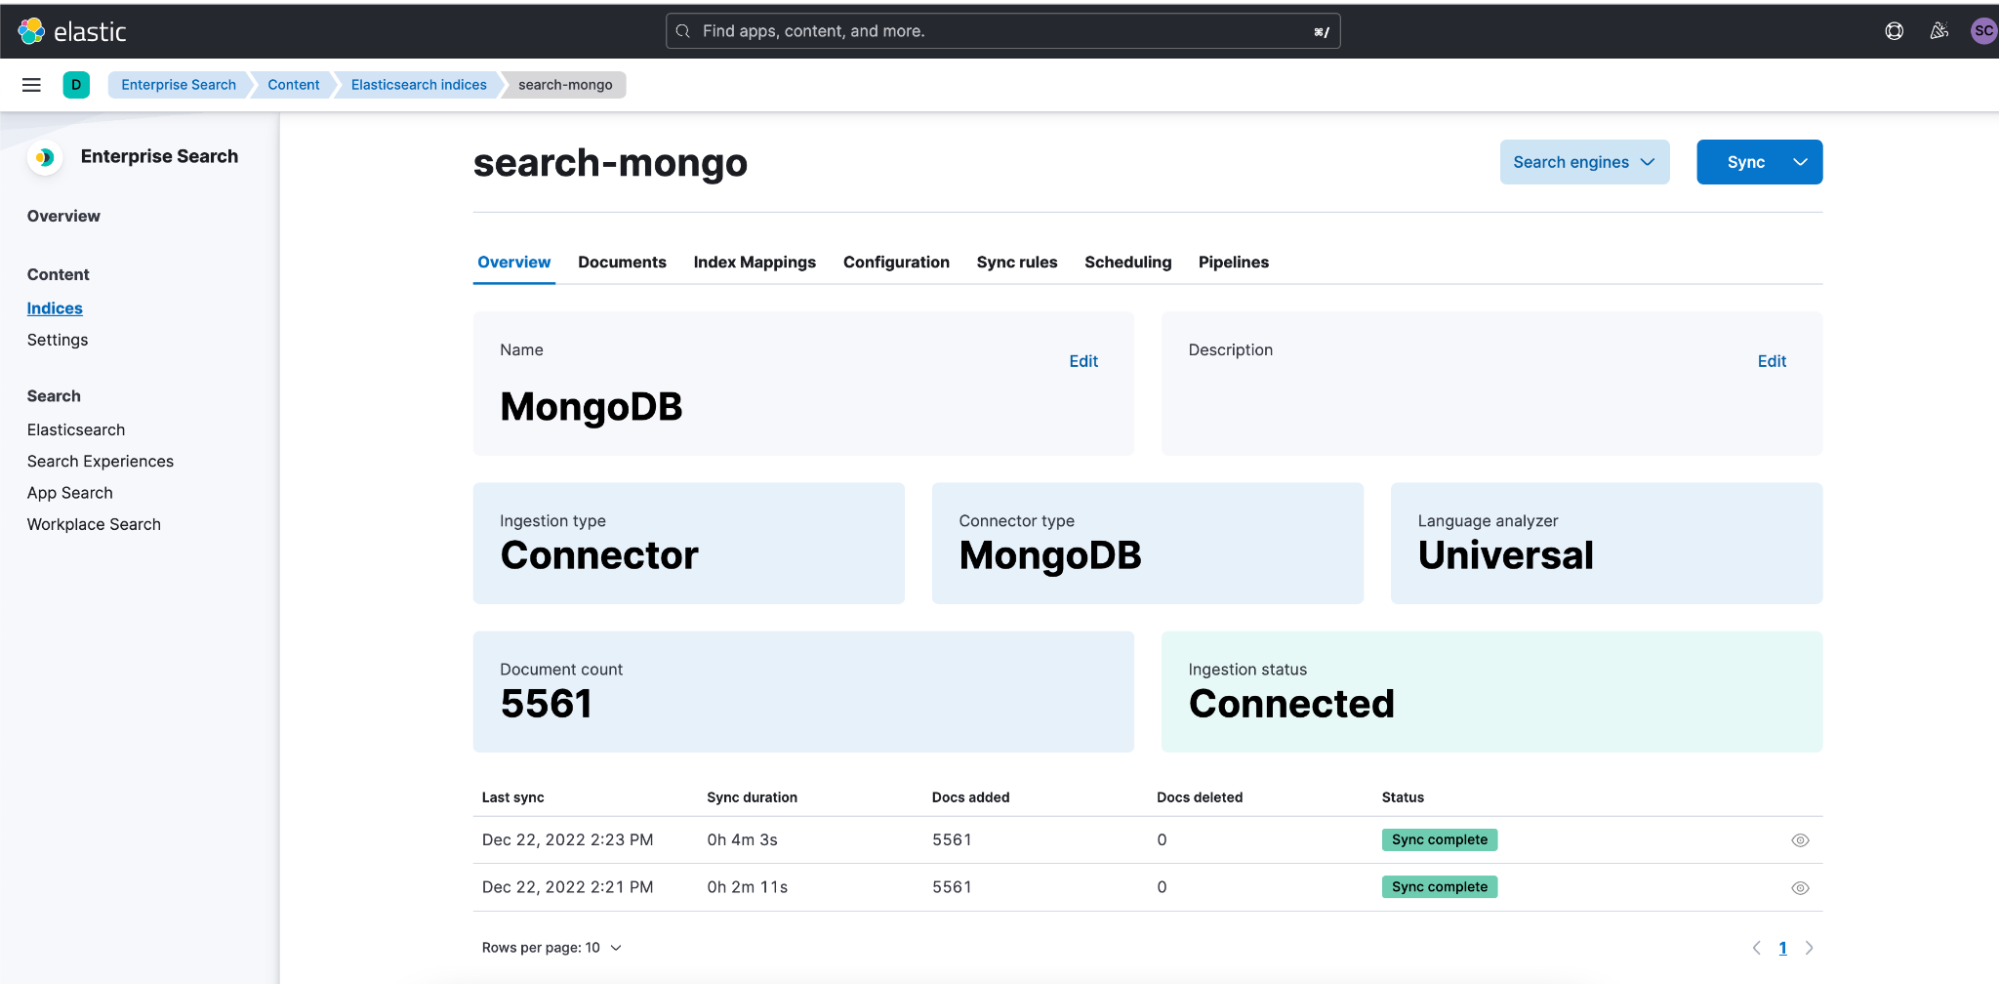
Task: Open App Search in the sidebar
Action: click(70, 493)
